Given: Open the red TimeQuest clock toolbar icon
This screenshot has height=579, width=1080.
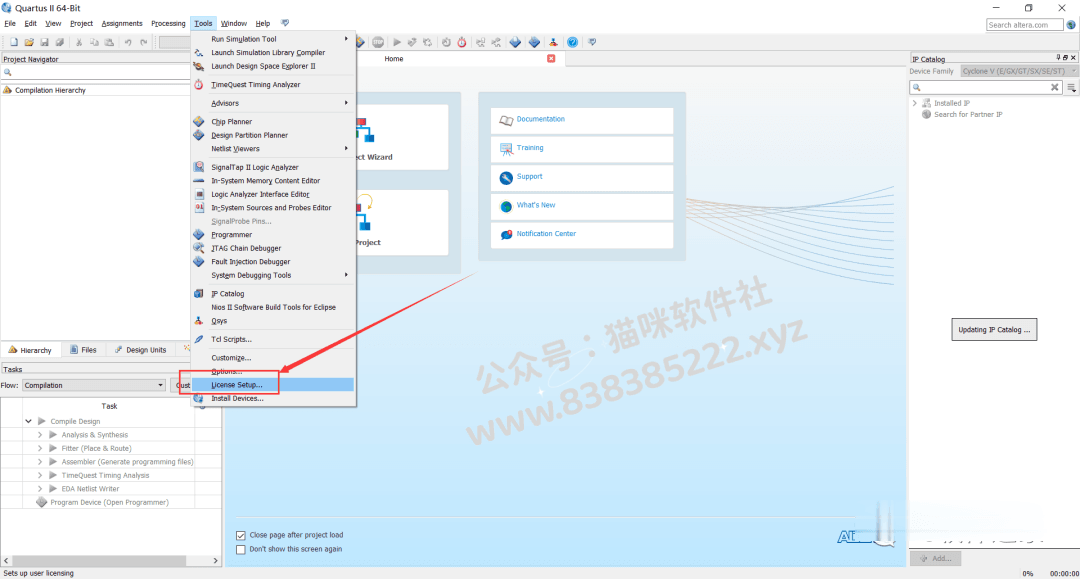Looking at the screenshot, I should click(461, 42).
